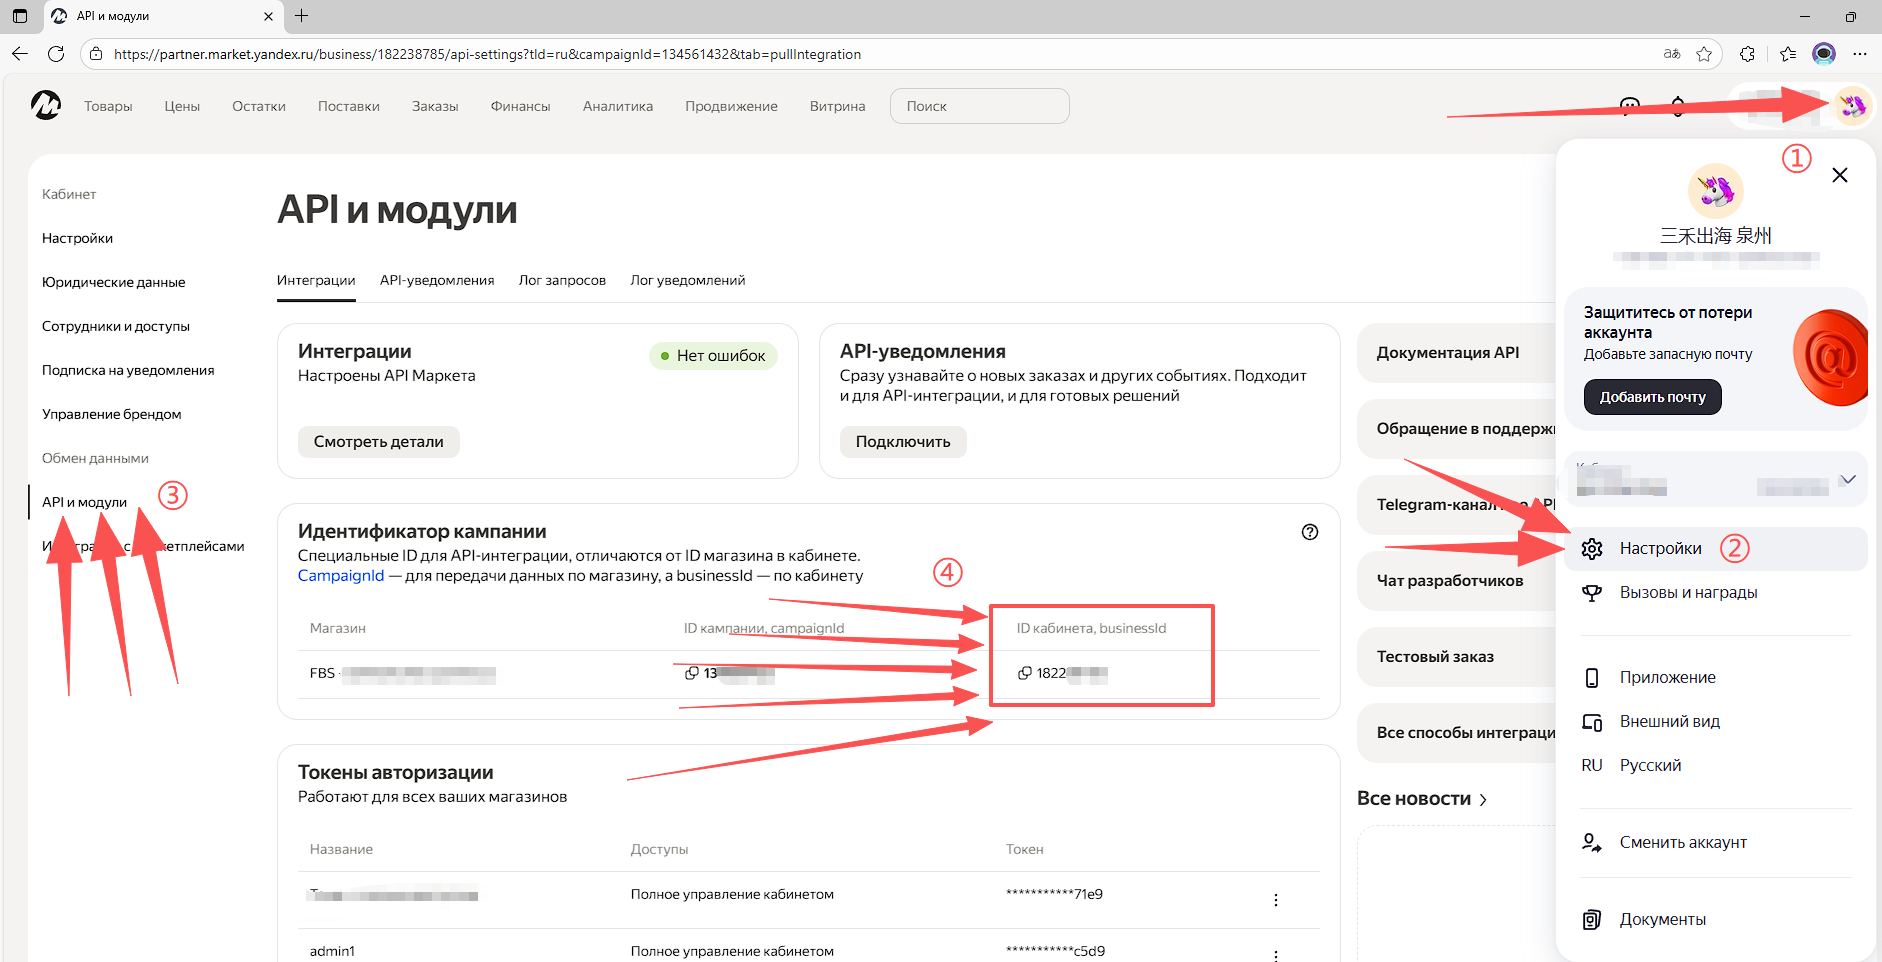This screenshot has width=1882, height=962.
Task: Open browser tab actions menu
Action: [20, 16]
